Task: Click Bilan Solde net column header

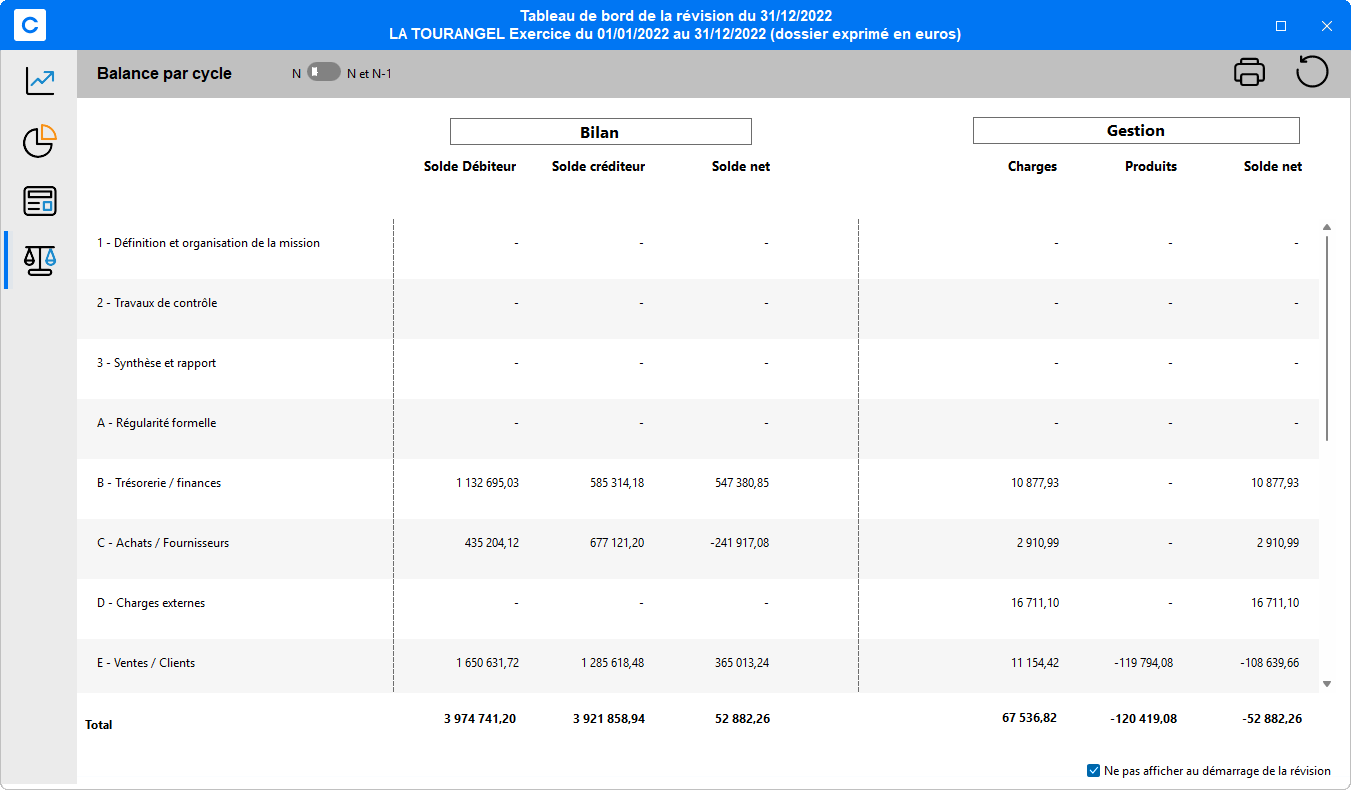Action: [x=741, y=167]
